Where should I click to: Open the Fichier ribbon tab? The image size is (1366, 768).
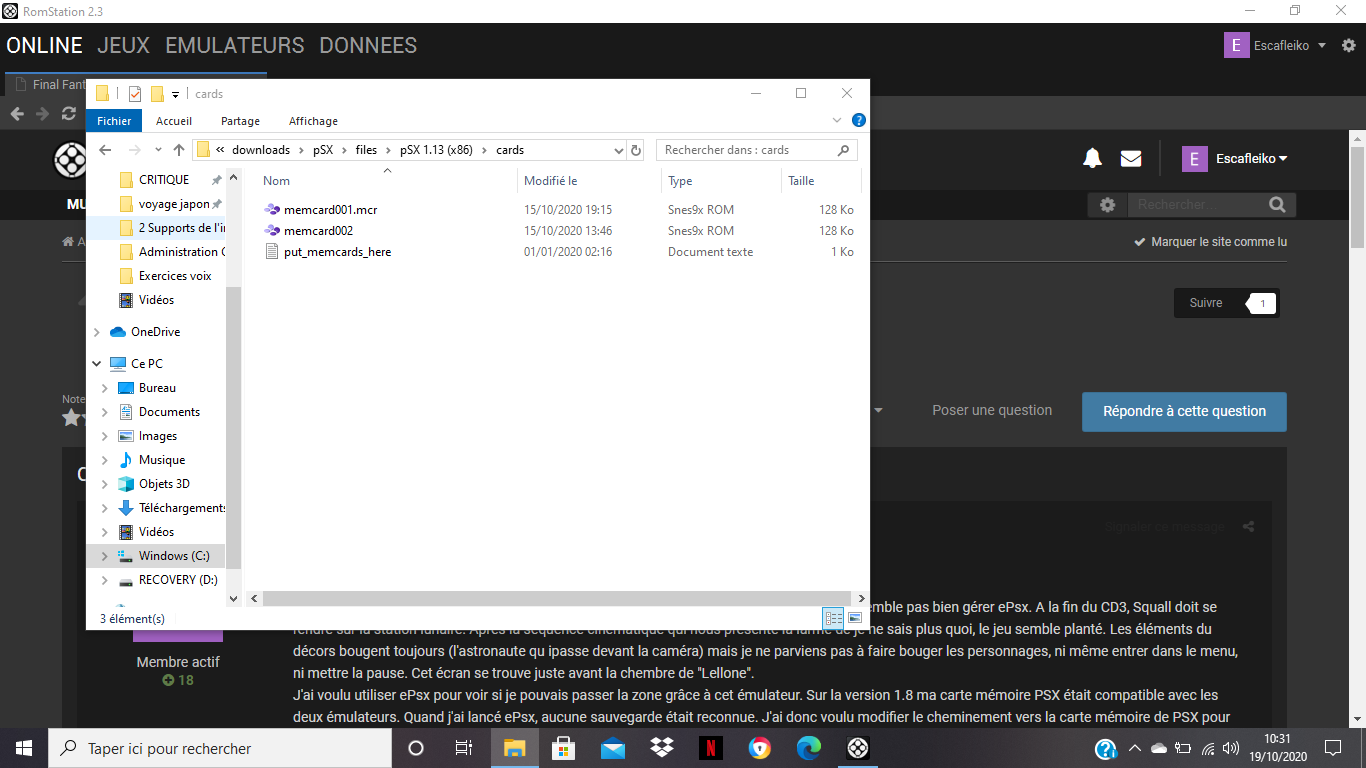pos(114,120)
